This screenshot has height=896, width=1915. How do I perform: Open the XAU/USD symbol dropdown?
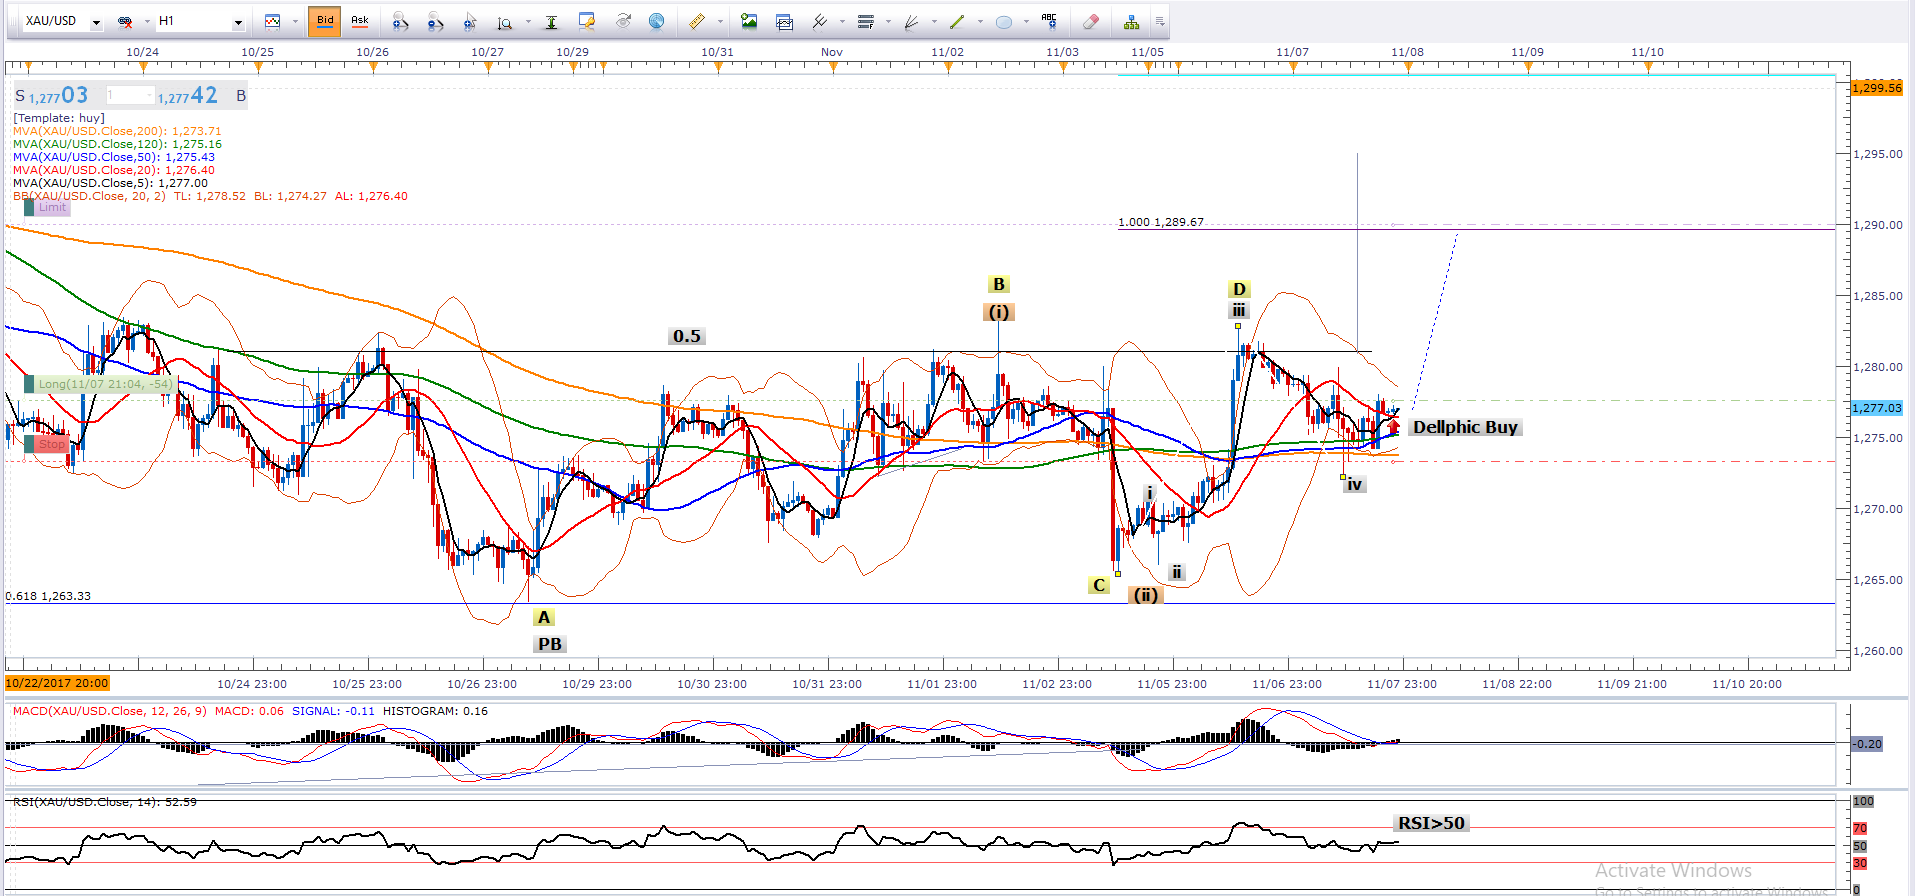click(96, 22)
